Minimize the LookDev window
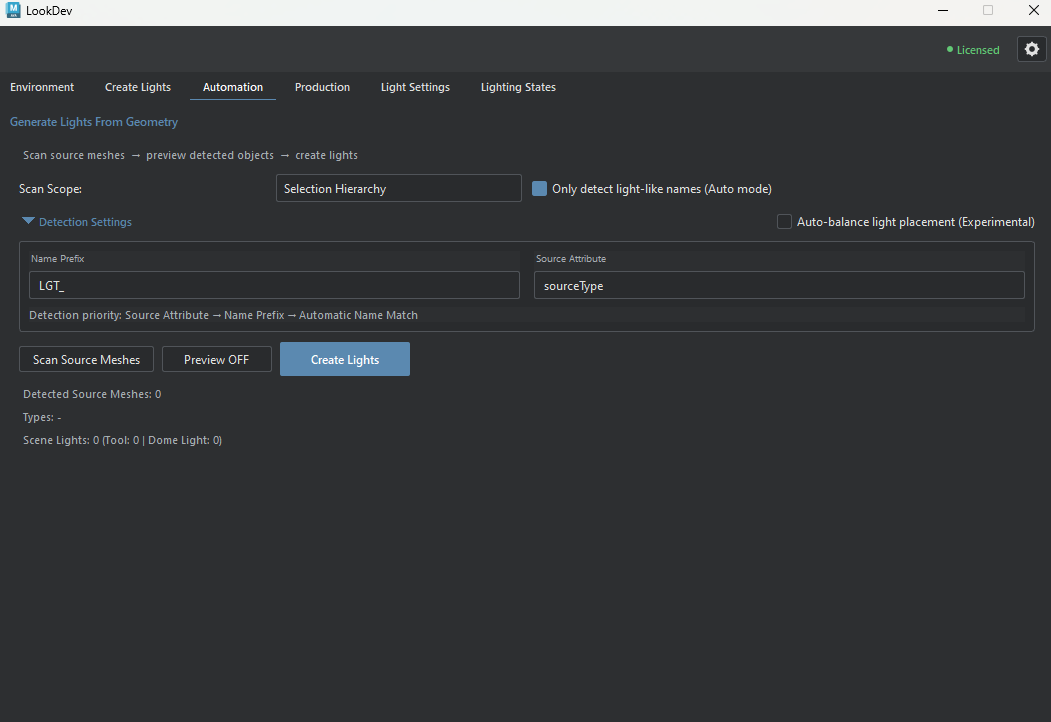Viewport: 1051px width, 722px height. (x=942, y=10)
